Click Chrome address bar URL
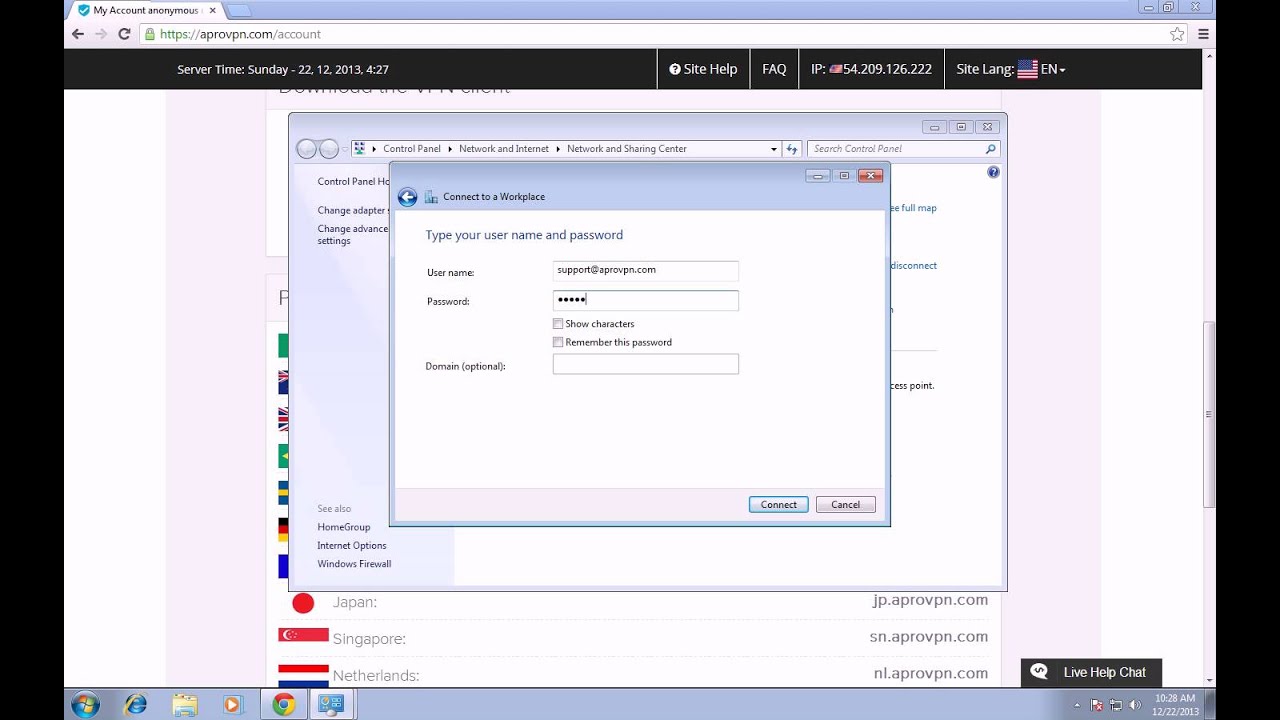Image resolution: width=1280 pixels, height=720 pixels. click(x=240, y=33)
